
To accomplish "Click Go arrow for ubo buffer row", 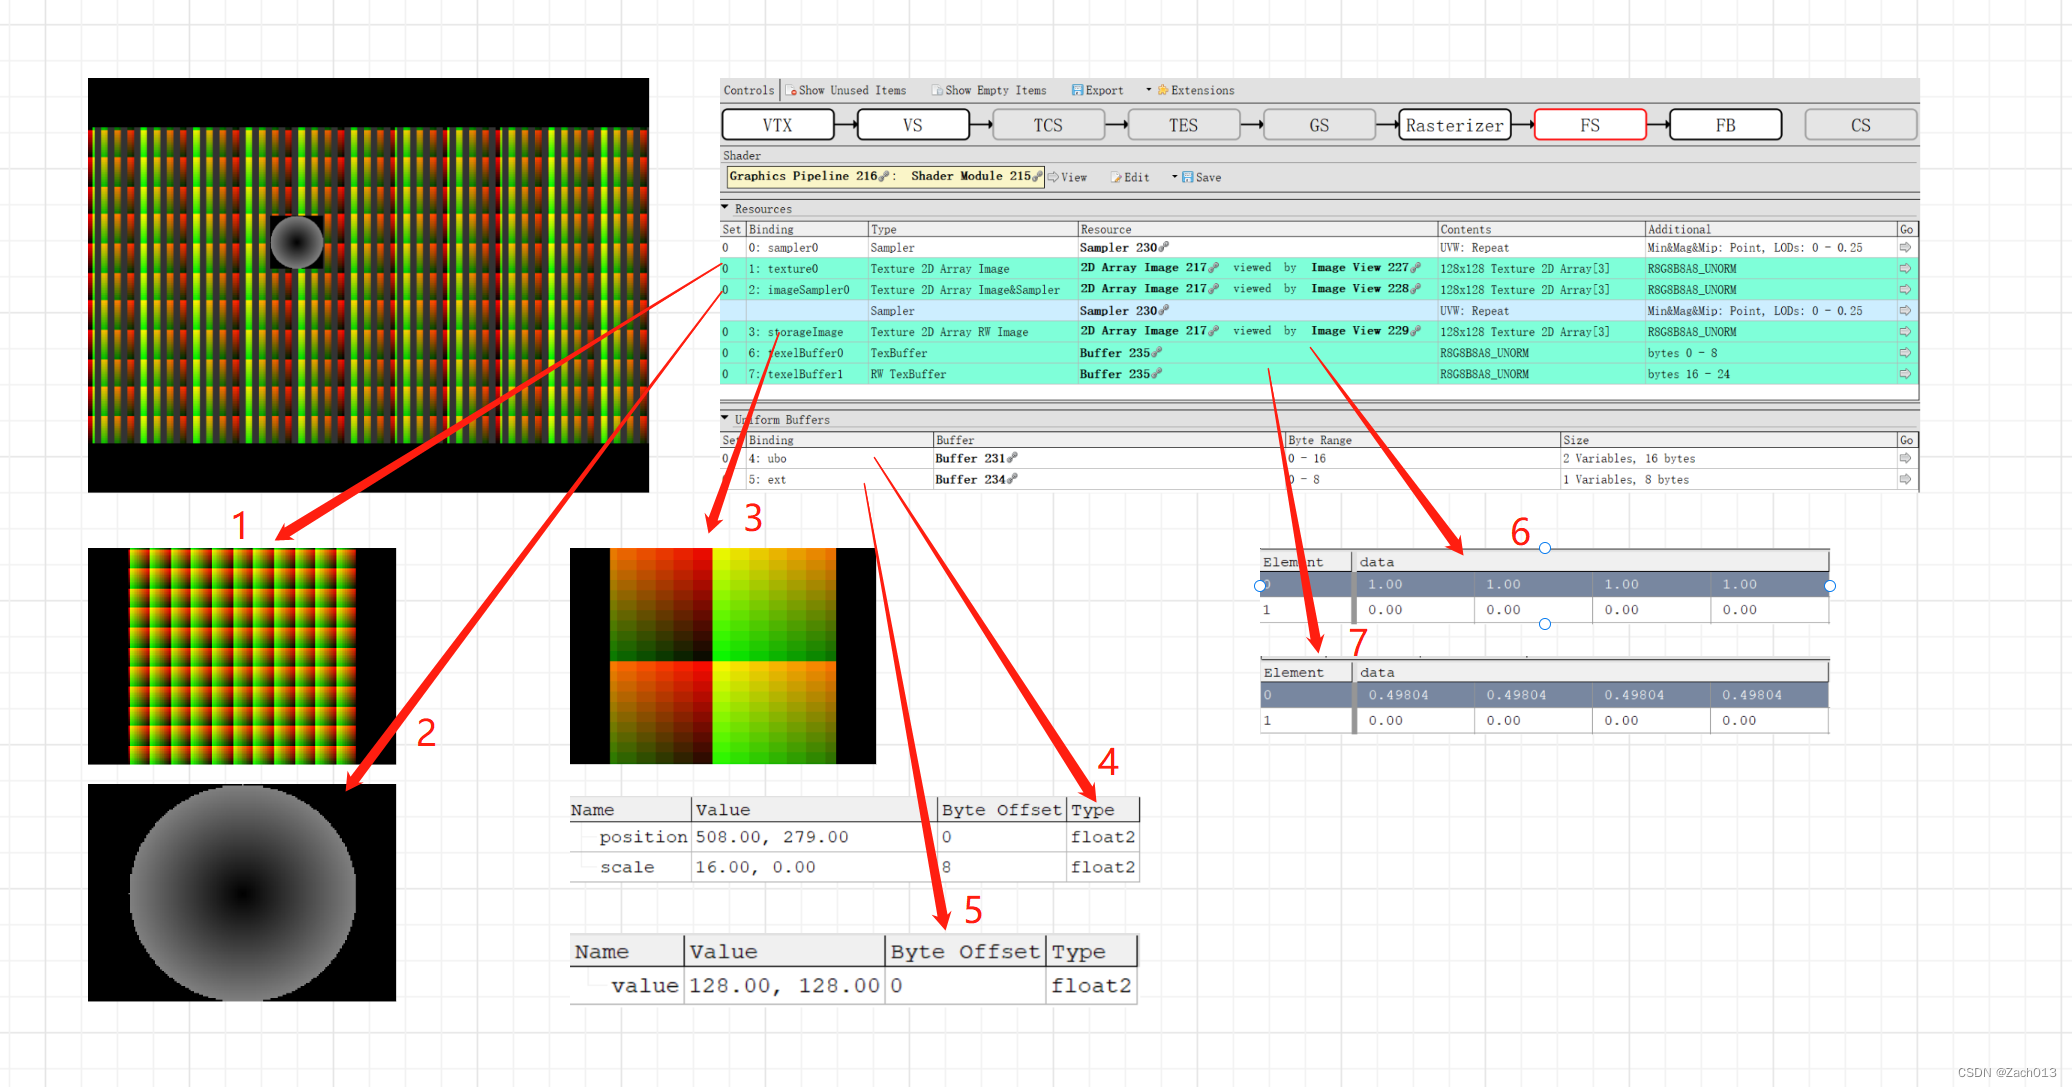I will click(x=1905, y=459).
